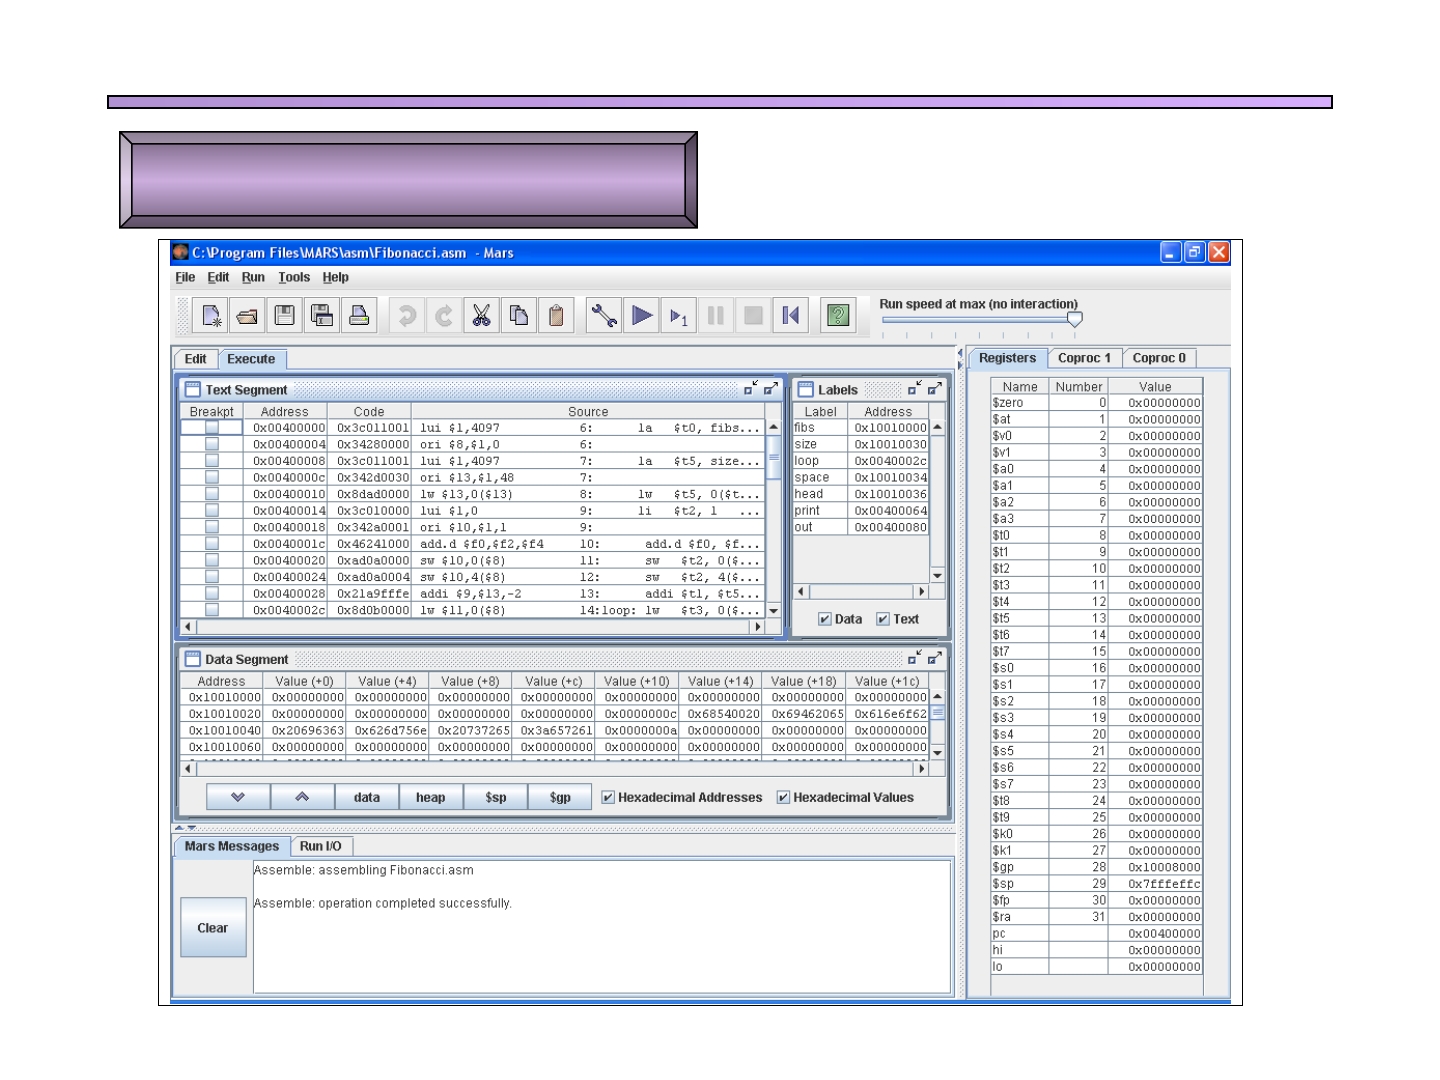Toggle breakpoint checkbox for address 0x0040001c
Image resolution: width=1440 pixels, height=1080 pixels.
[212, 543]
